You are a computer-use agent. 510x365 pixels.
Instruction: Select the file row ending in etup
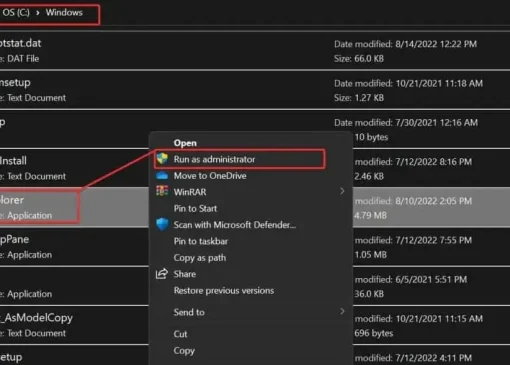click(74, 355)
